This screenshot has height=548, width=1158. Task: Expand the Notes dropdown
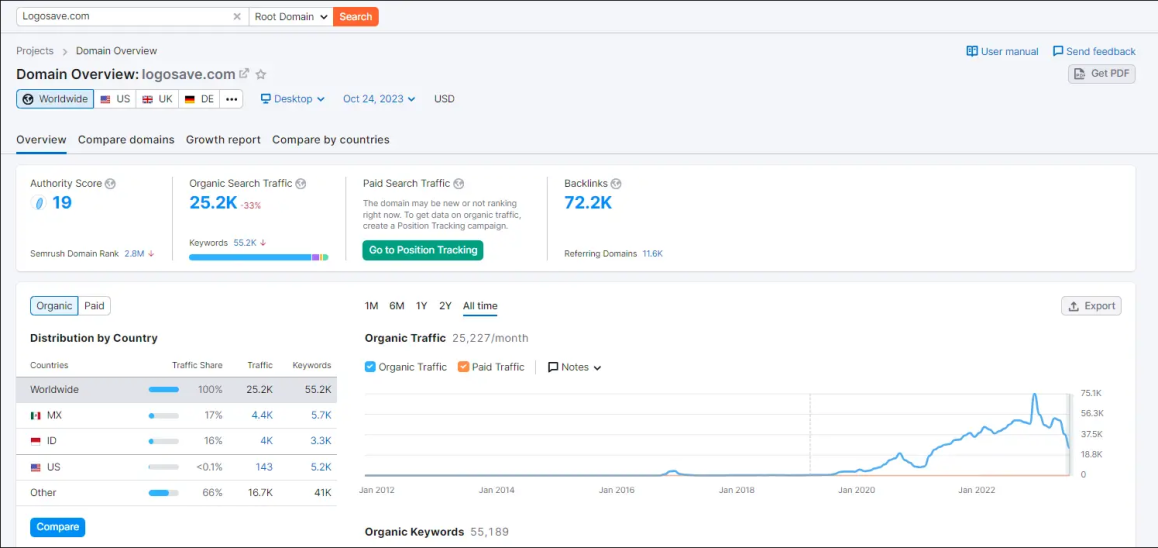click(575, 367)
